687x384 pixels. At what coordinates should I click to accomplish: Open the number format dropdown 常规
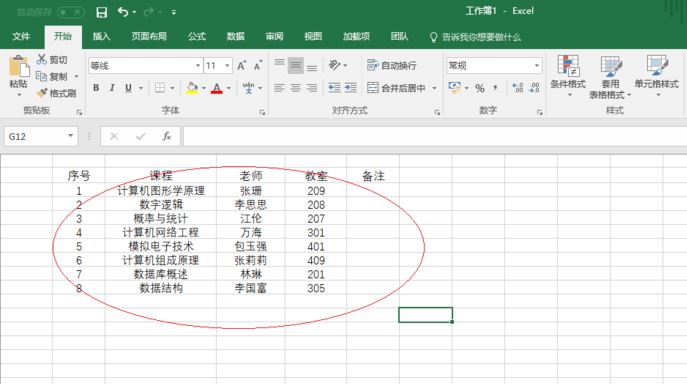click(494, 66)
